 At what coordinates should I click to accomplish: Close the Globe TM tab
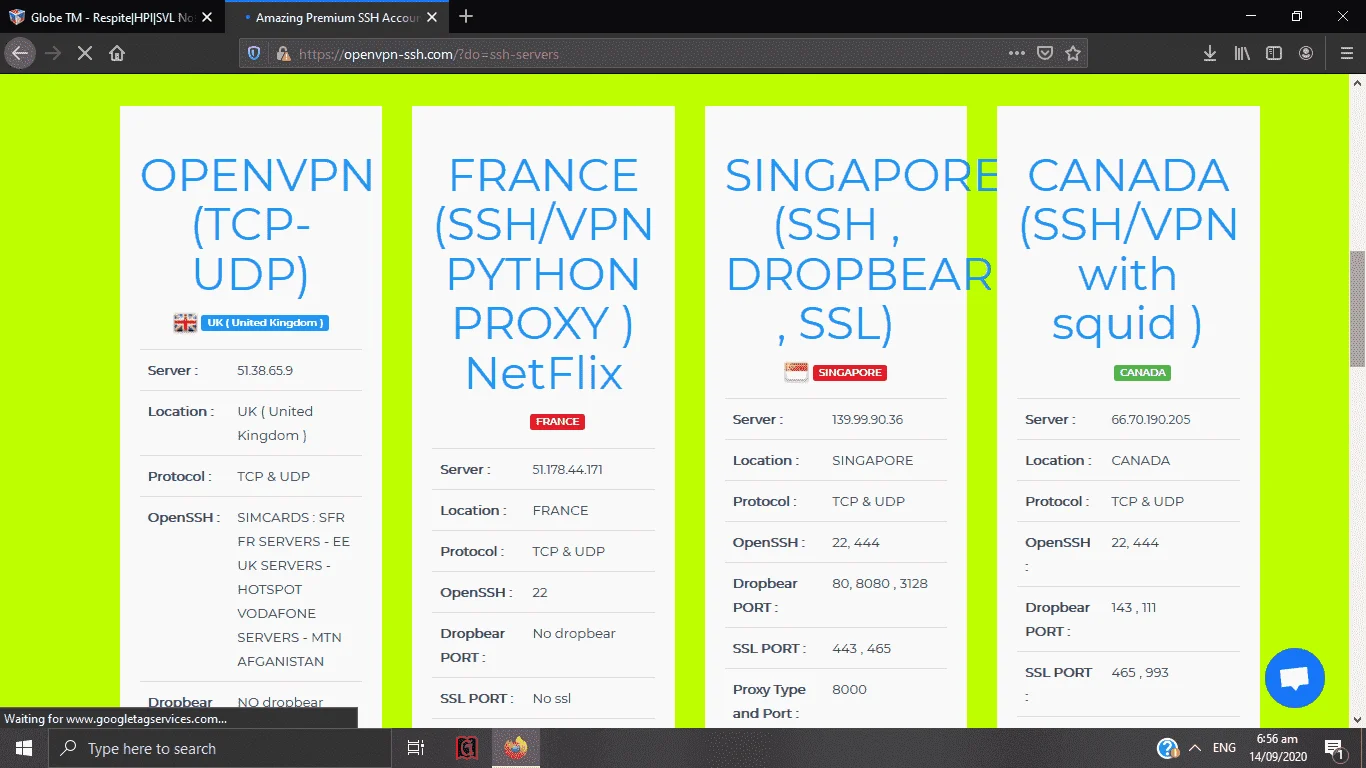tap(209, 17)
